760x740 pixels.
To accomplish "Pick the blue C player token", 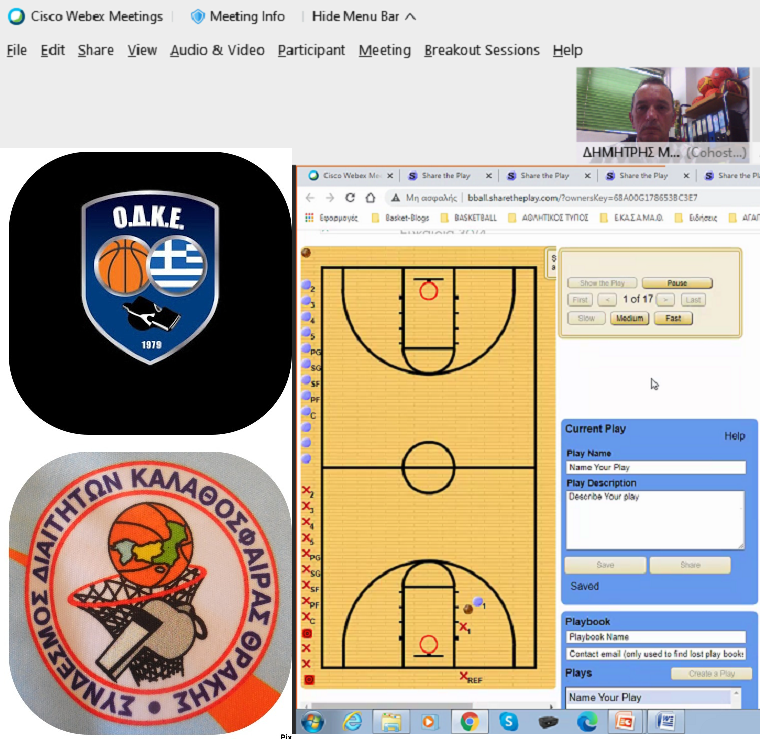I will pyautogui.click(x=306, y=412).
